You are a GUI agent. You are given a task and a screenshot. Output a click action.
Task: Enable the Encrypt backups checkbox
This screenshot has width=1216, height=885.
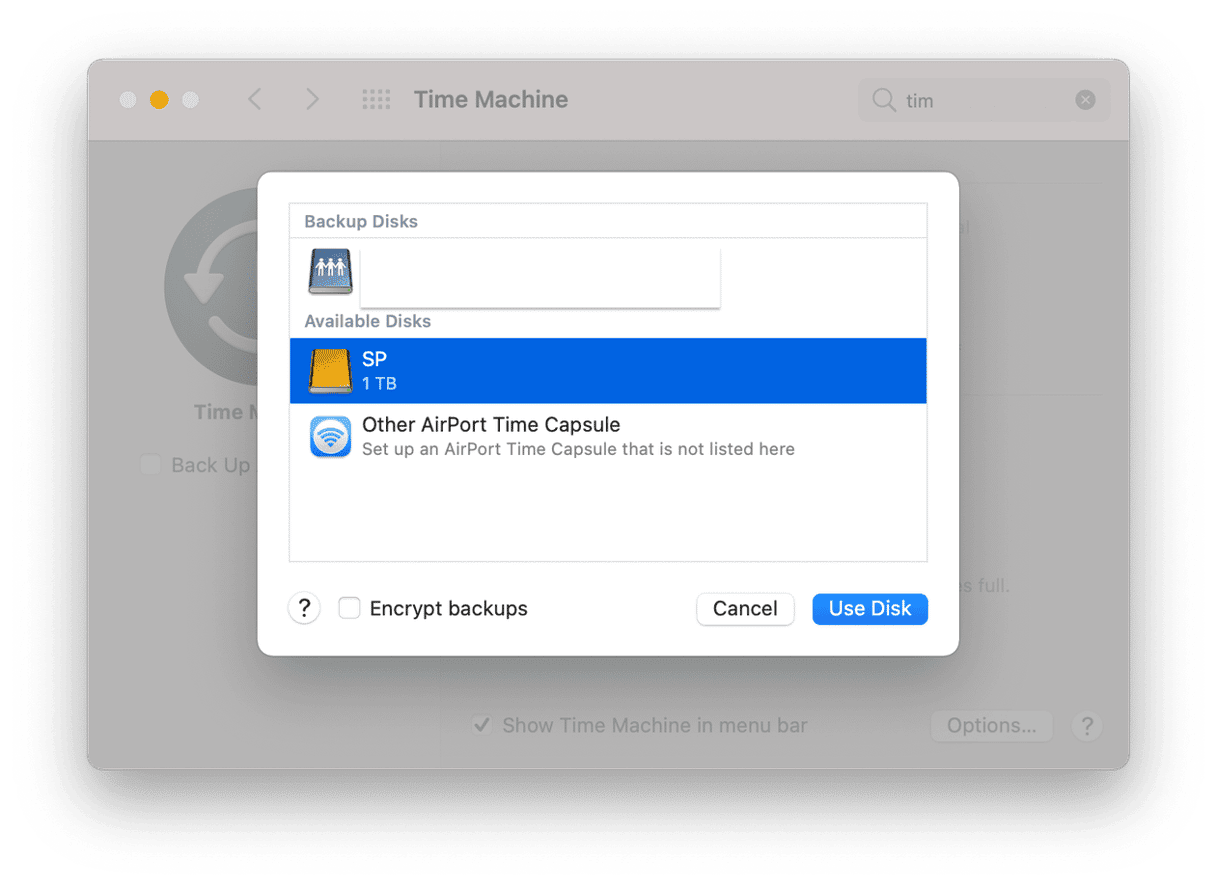349,608
